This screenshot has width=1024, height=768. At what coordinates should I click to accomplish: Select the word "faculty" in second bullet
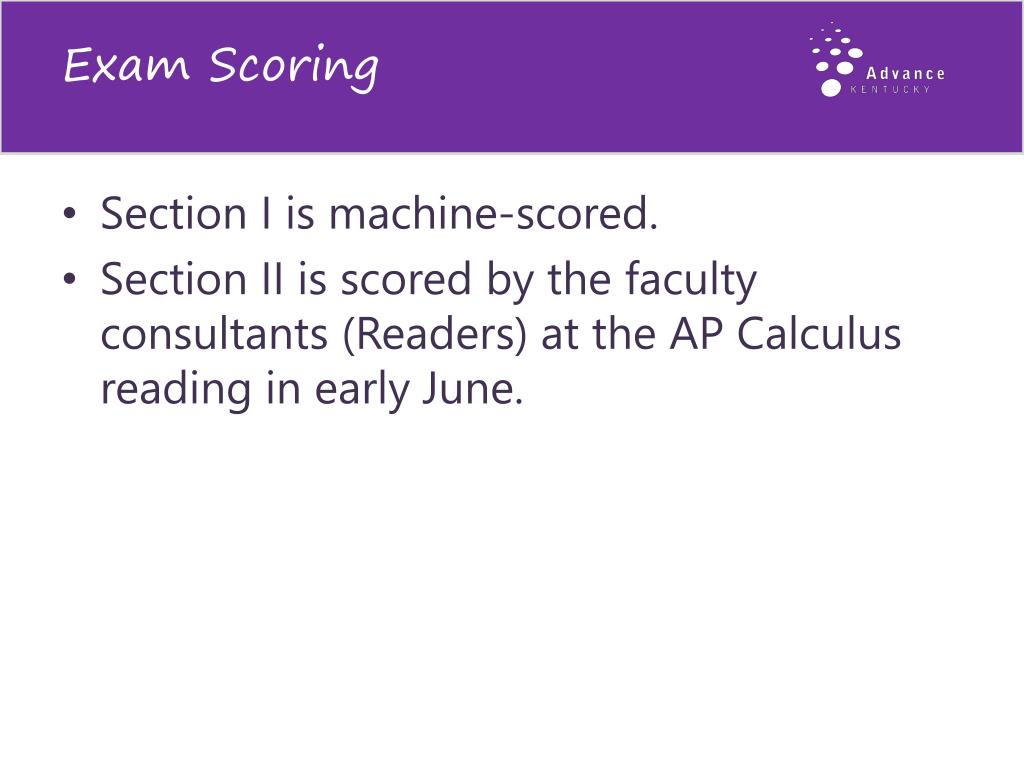[690, 281]
